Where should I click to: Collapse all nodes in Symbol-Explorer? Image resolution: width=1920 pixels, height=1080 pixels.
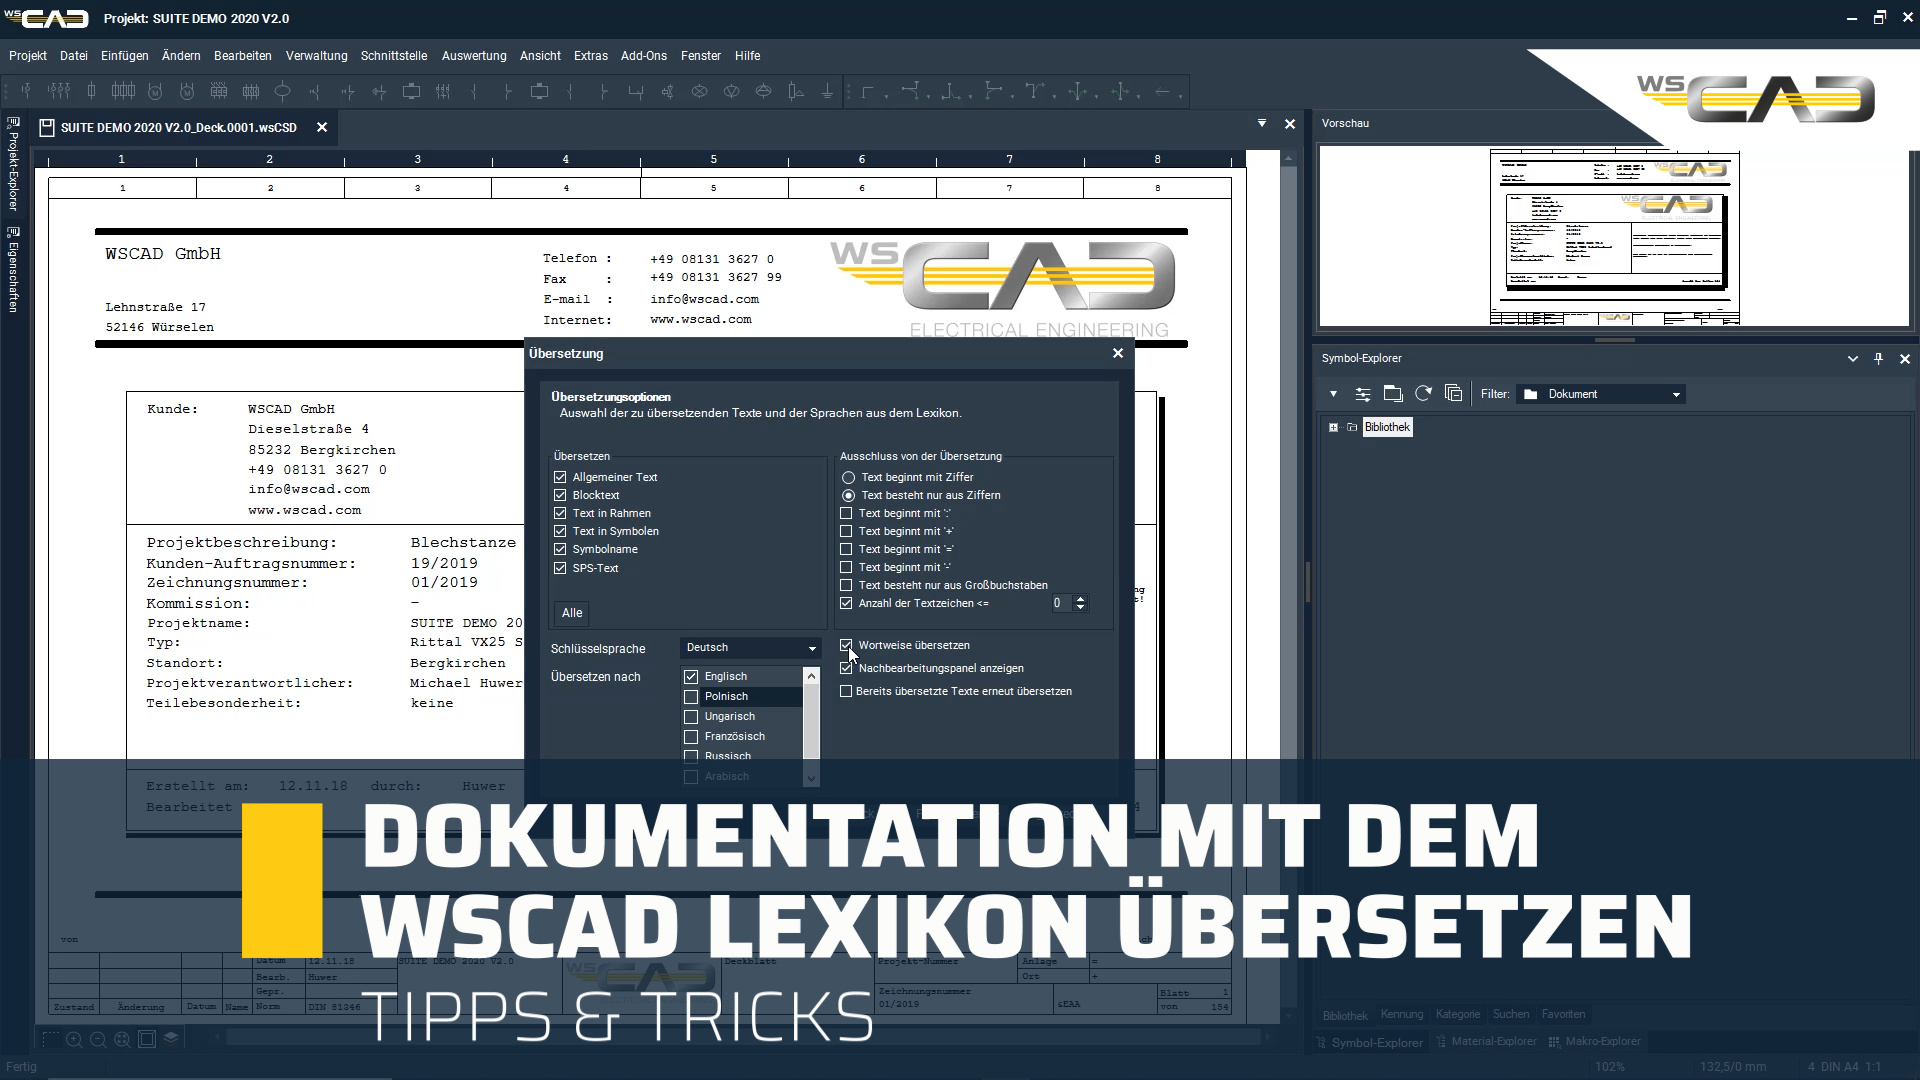click(x=1454, y=394)
